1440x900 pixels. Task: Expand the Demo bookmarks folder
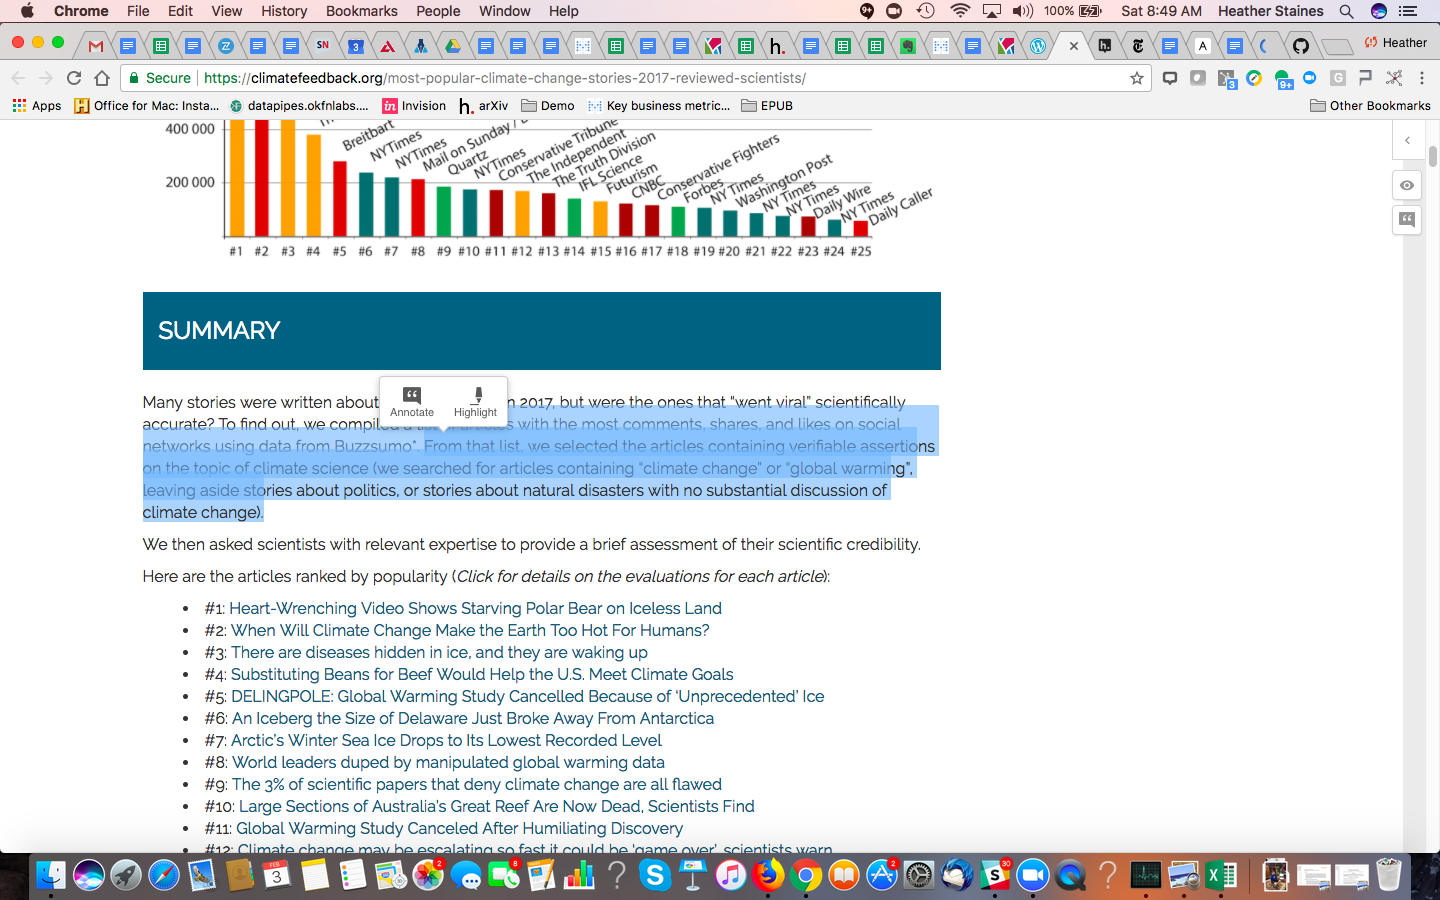[548, 106]
